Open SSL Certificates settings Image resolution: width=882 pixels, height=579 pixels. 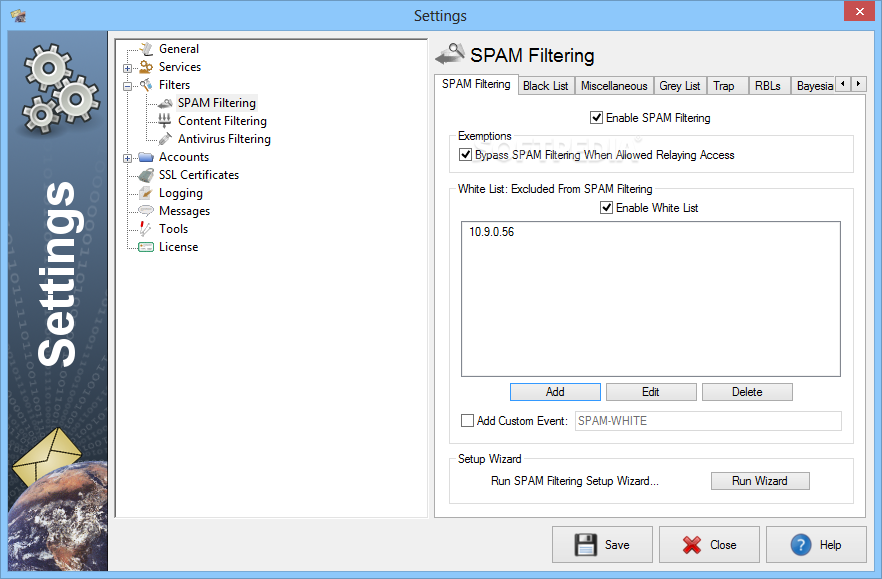click(x=199, y=175)
